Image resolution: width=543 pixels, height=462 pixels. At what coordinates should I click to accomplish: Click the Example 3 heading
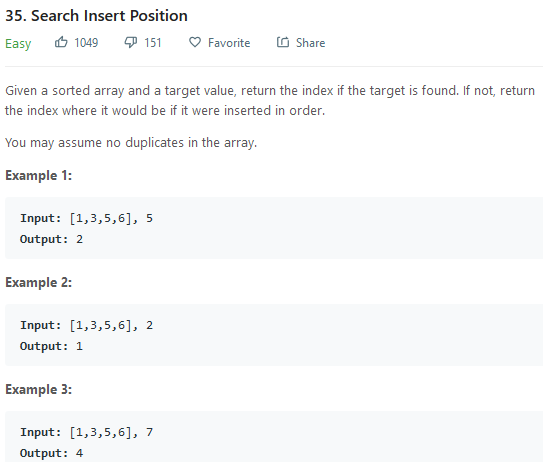(38, 390)
